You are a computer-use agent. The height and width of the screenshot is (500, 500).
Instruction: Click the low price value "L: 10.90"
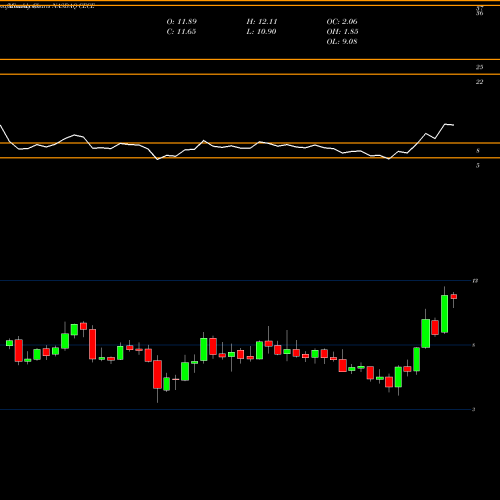[x=261, y=32]
